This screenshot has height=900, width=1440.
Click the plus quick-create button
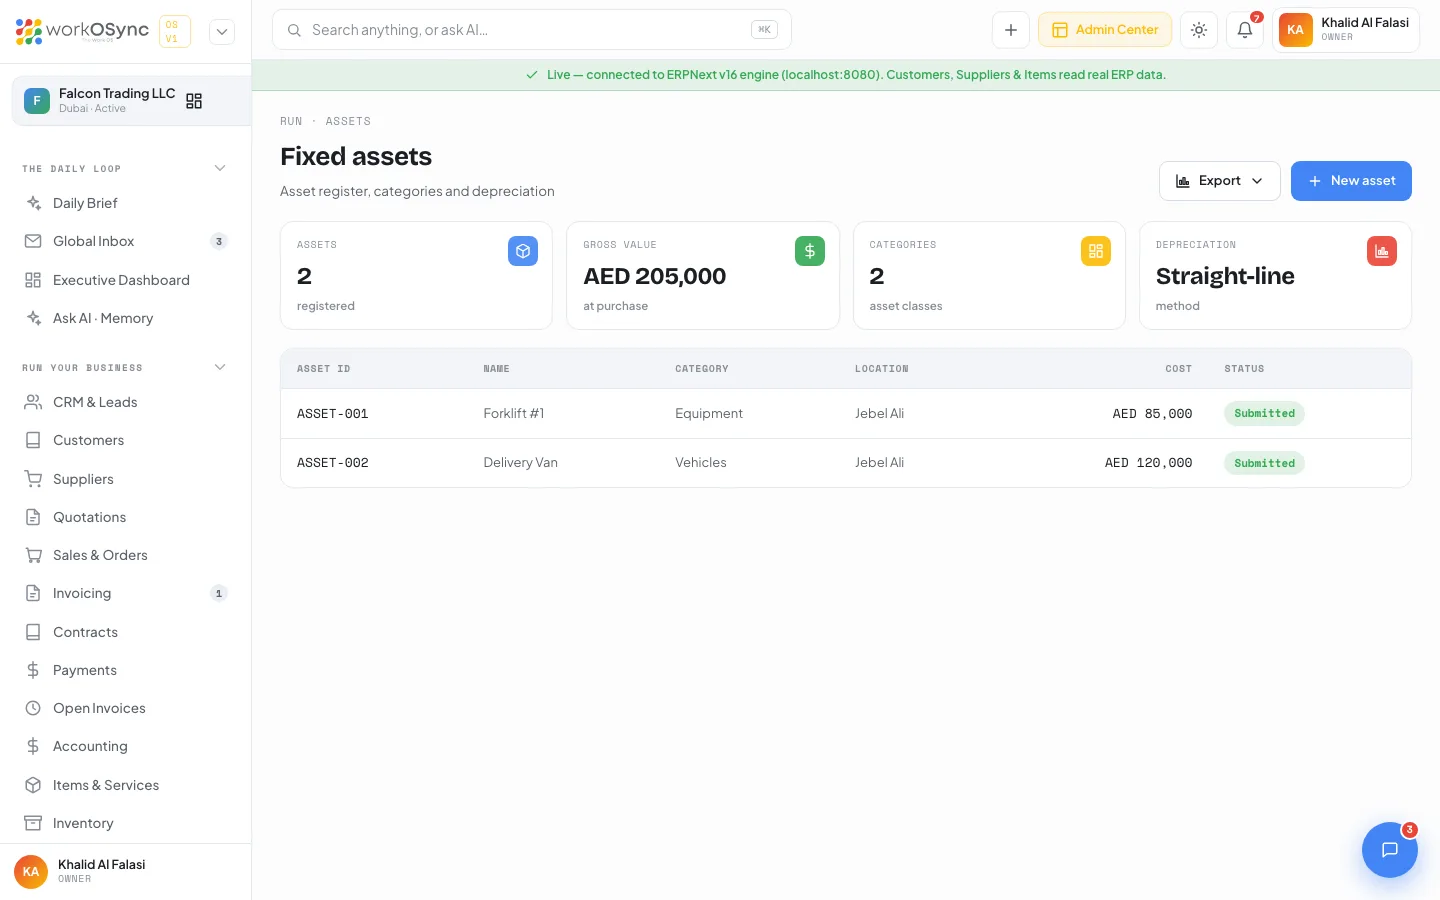click(1011, 30)
